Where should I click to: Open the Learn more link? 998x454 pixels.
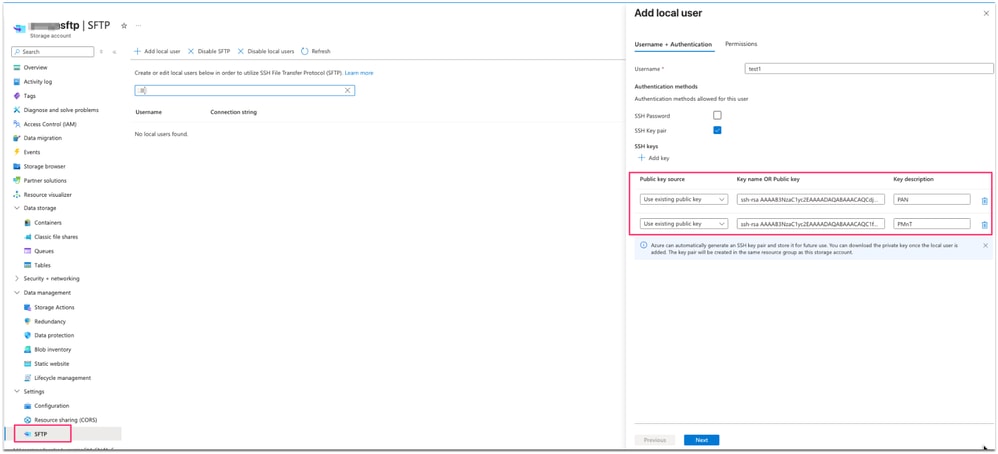359,73
